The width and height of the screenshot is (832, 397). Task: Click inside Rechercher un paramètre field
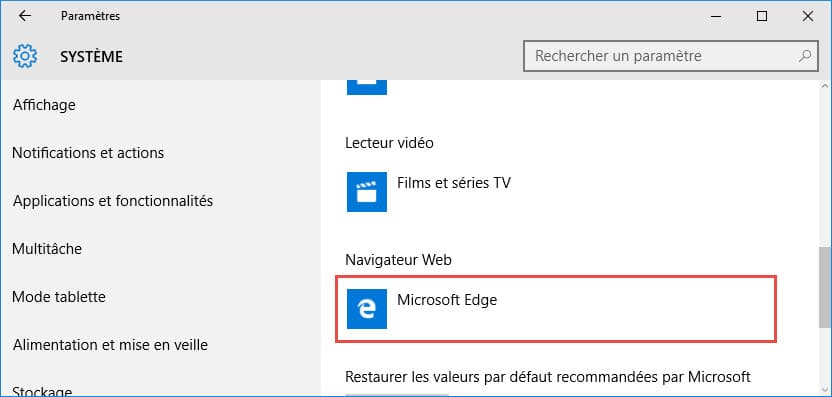670,56
